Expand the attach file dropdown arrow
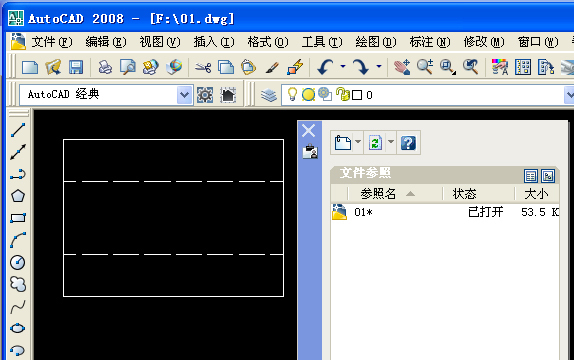The height and width of the screenshot is (360, 574). 358,142
